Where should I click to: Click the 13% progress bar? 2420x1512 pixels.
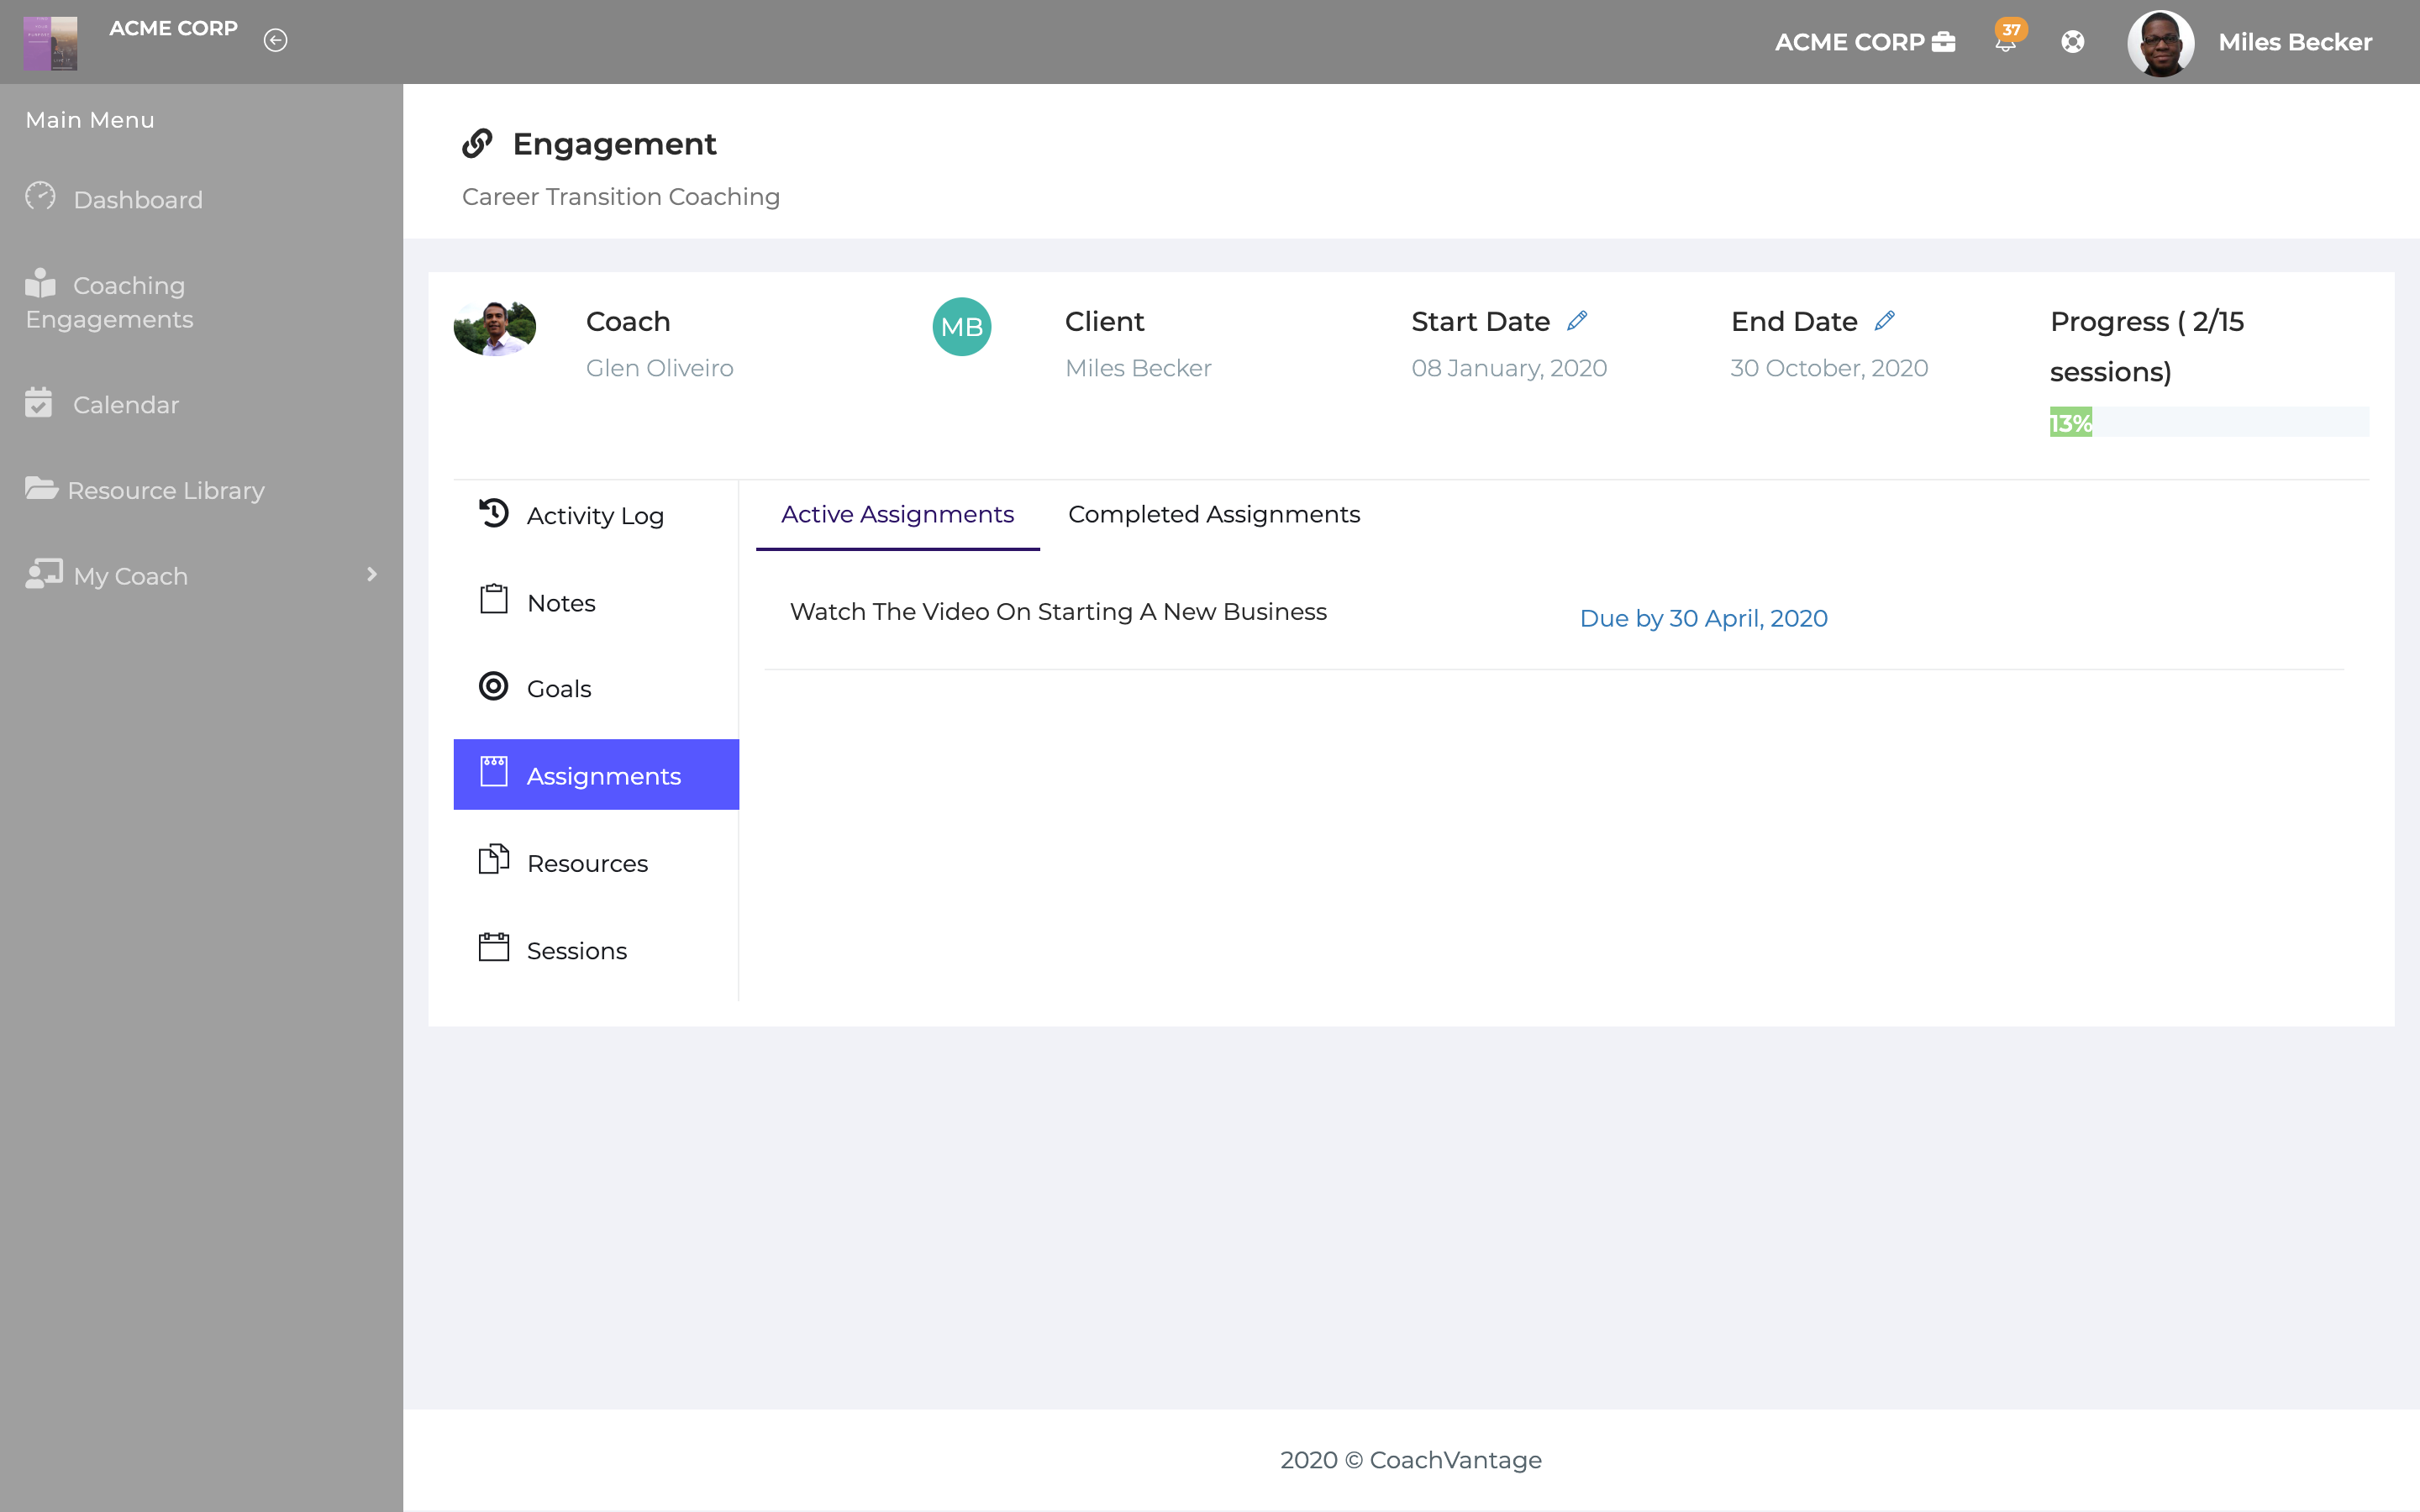point(2209,423)
